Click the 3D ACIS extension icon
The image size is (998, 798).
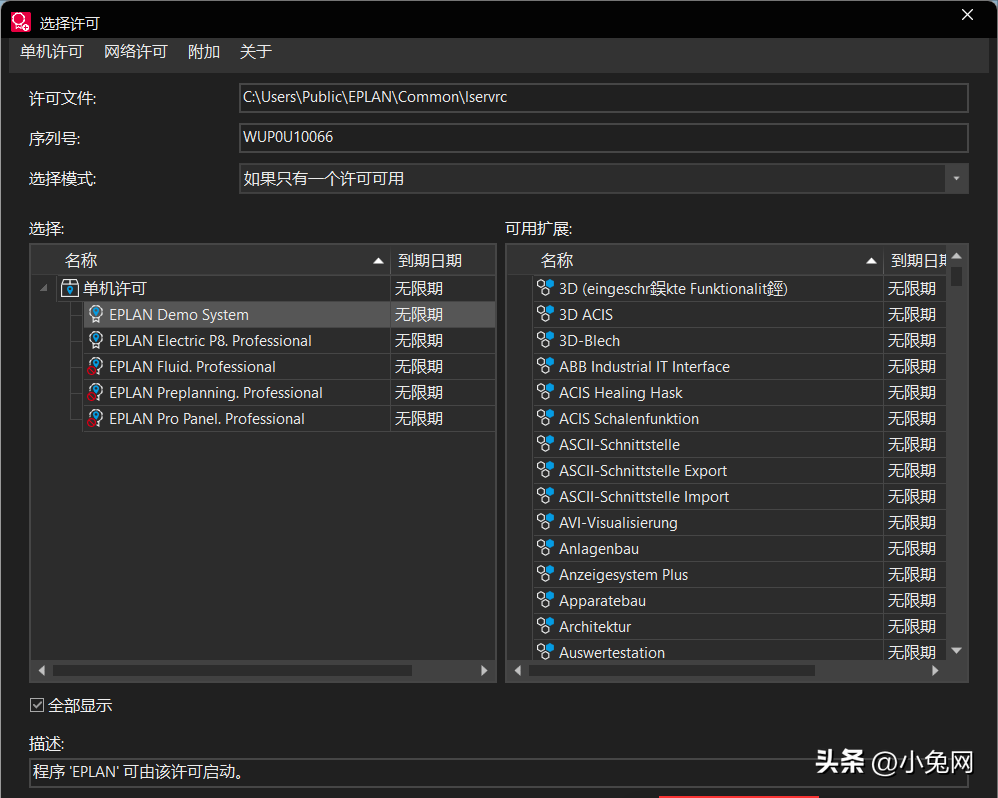click(545, 314)
